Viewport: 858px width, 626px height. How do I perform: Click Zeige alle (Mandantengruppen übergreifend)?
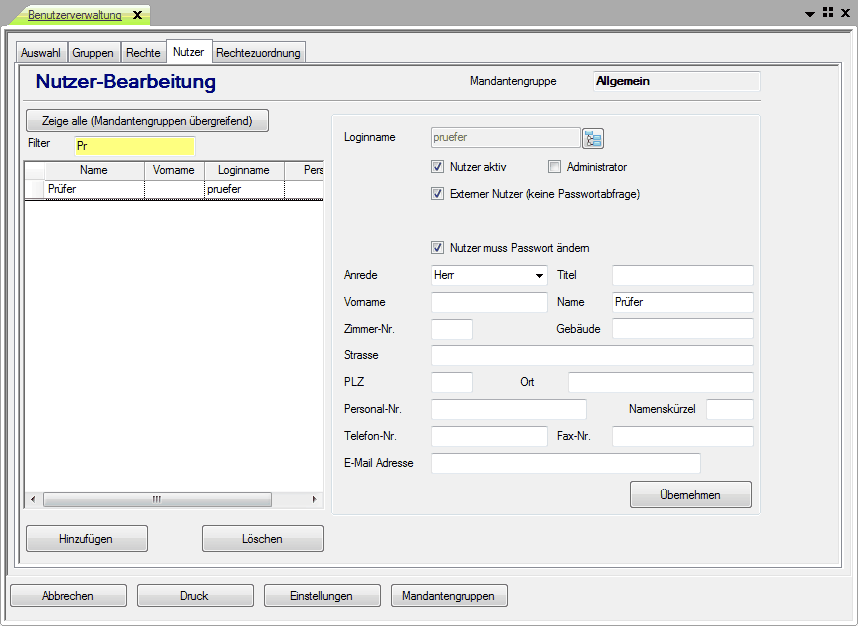tap(147, 121)
